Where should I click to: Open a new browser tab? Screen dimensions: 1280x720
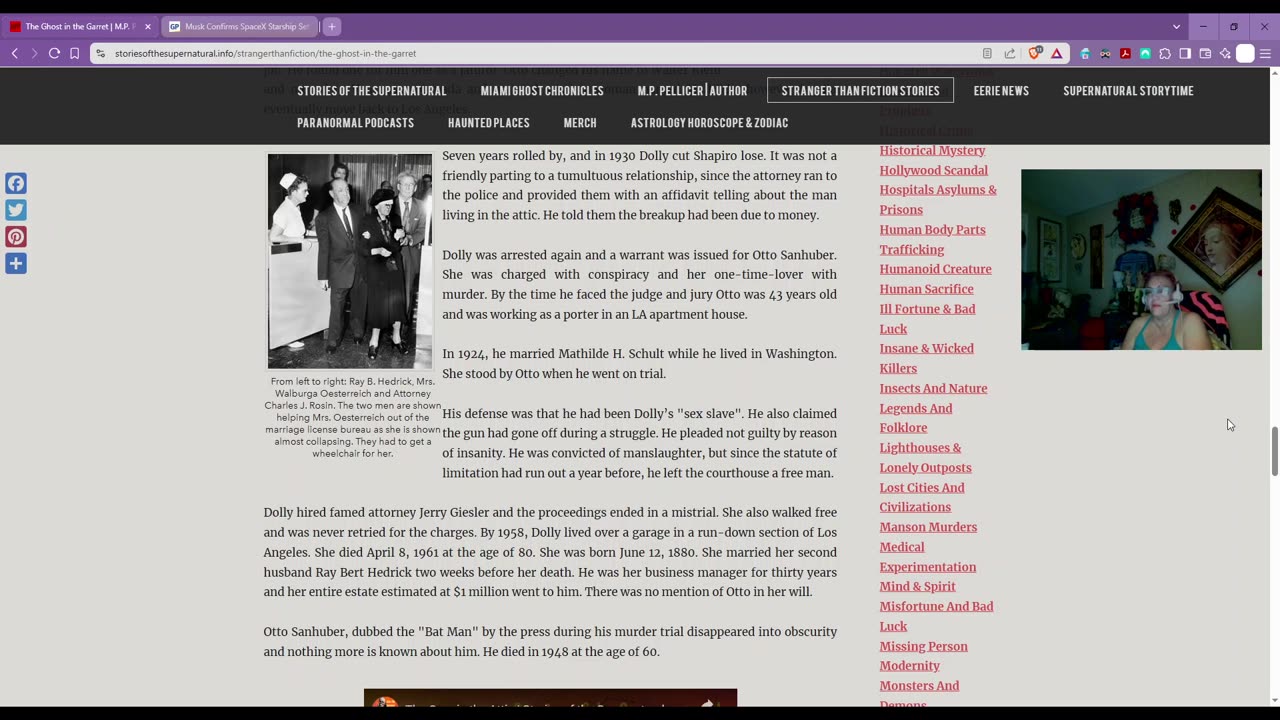tap(332, 26)
